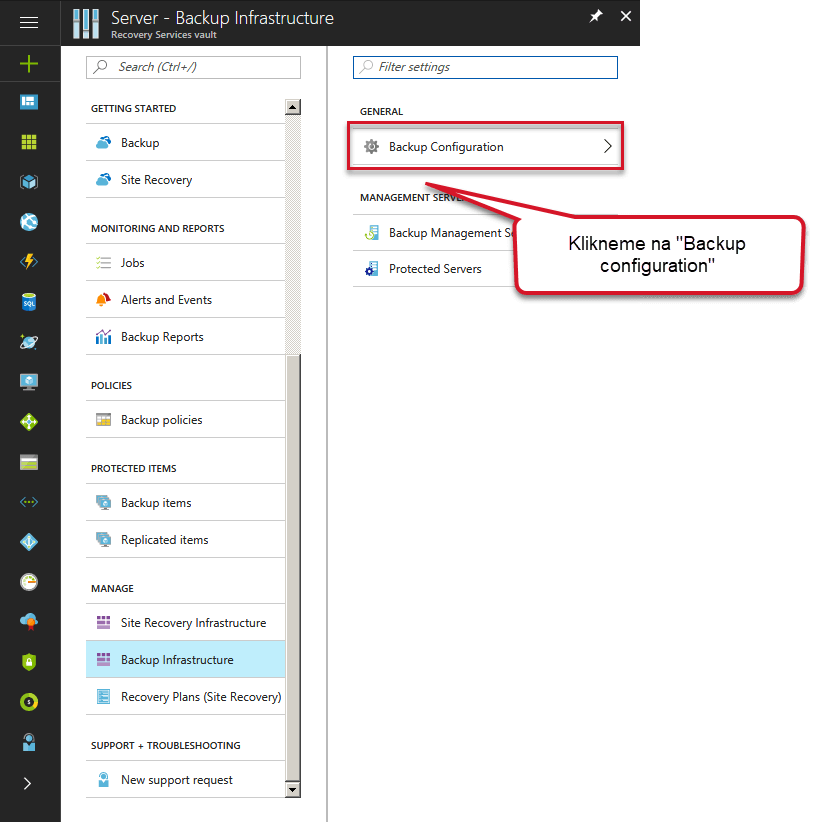Open Replicated items
Screen dimensions: 815x822
click(186, 539)
